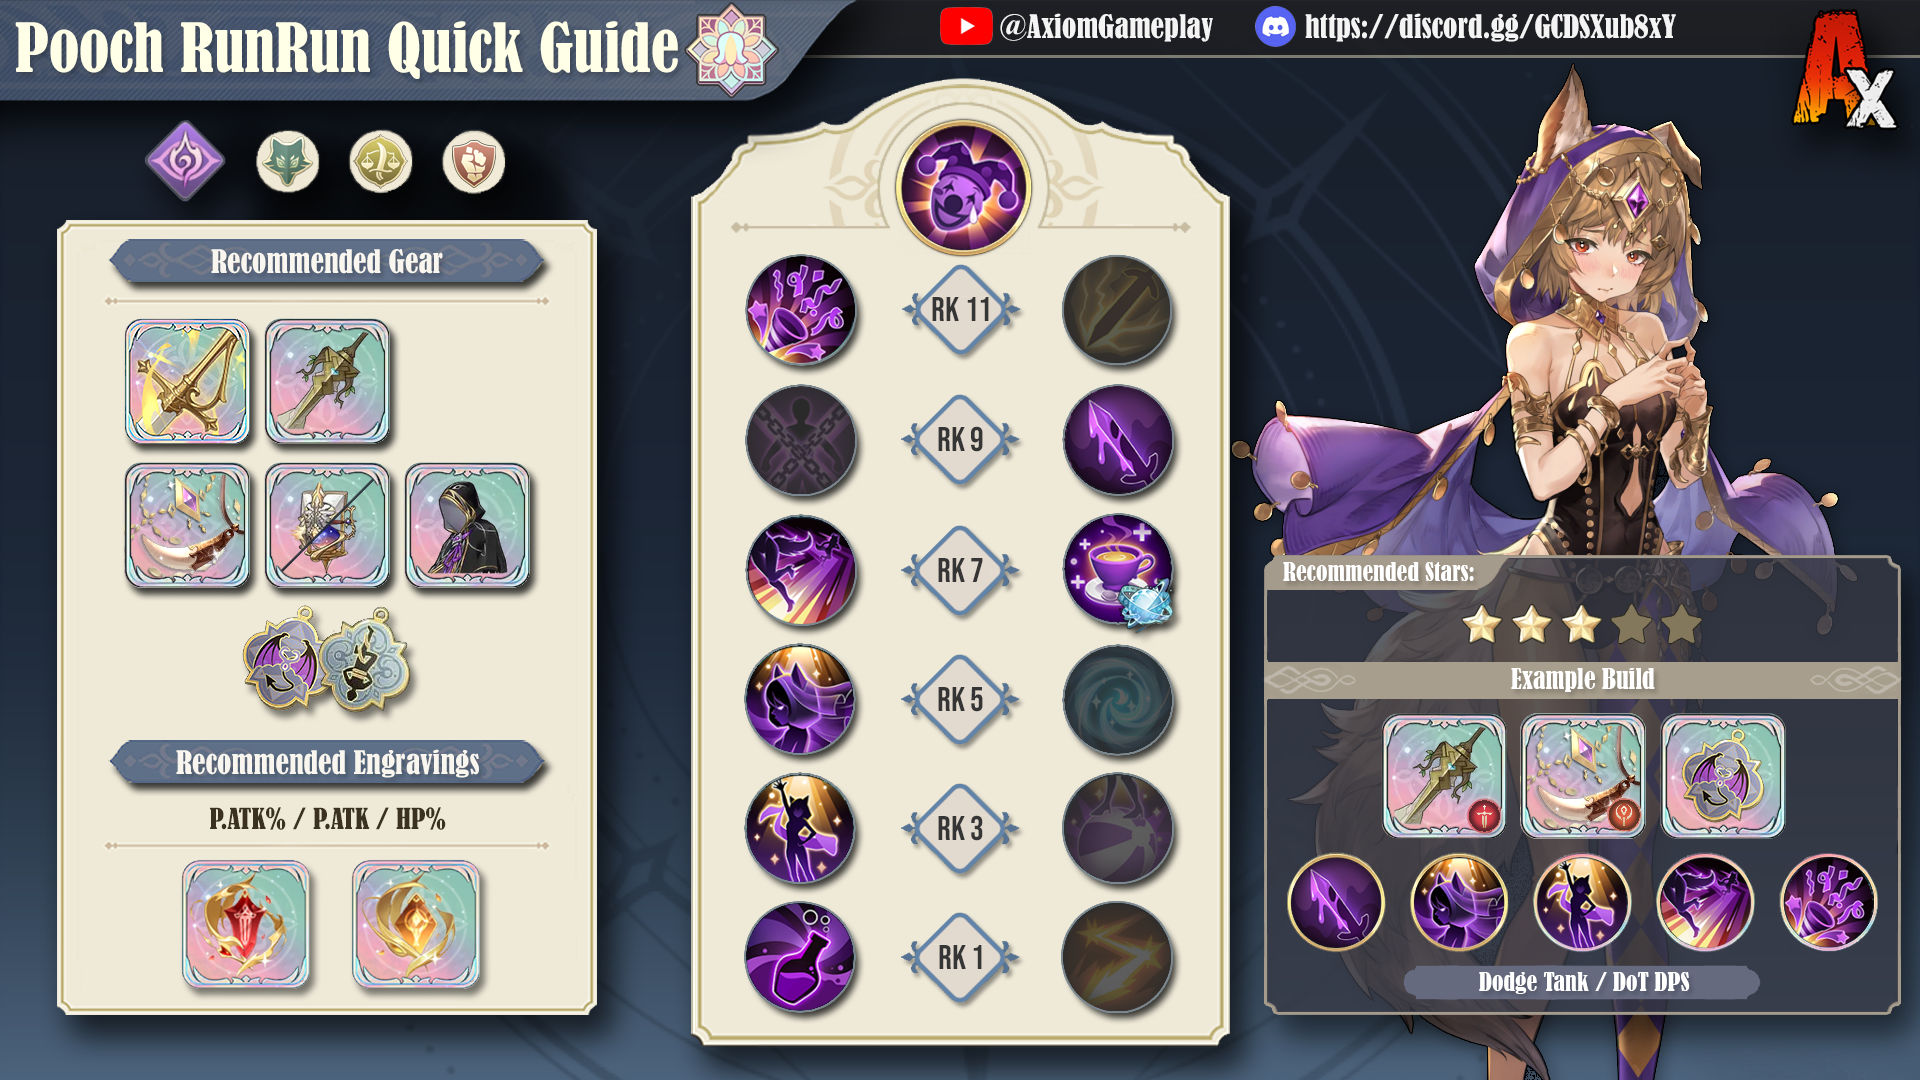Click the purple dagger skill at RK 9
Viewport: 1920px width, 1080px height.
pyautogui.click(x=1117, y=440)
